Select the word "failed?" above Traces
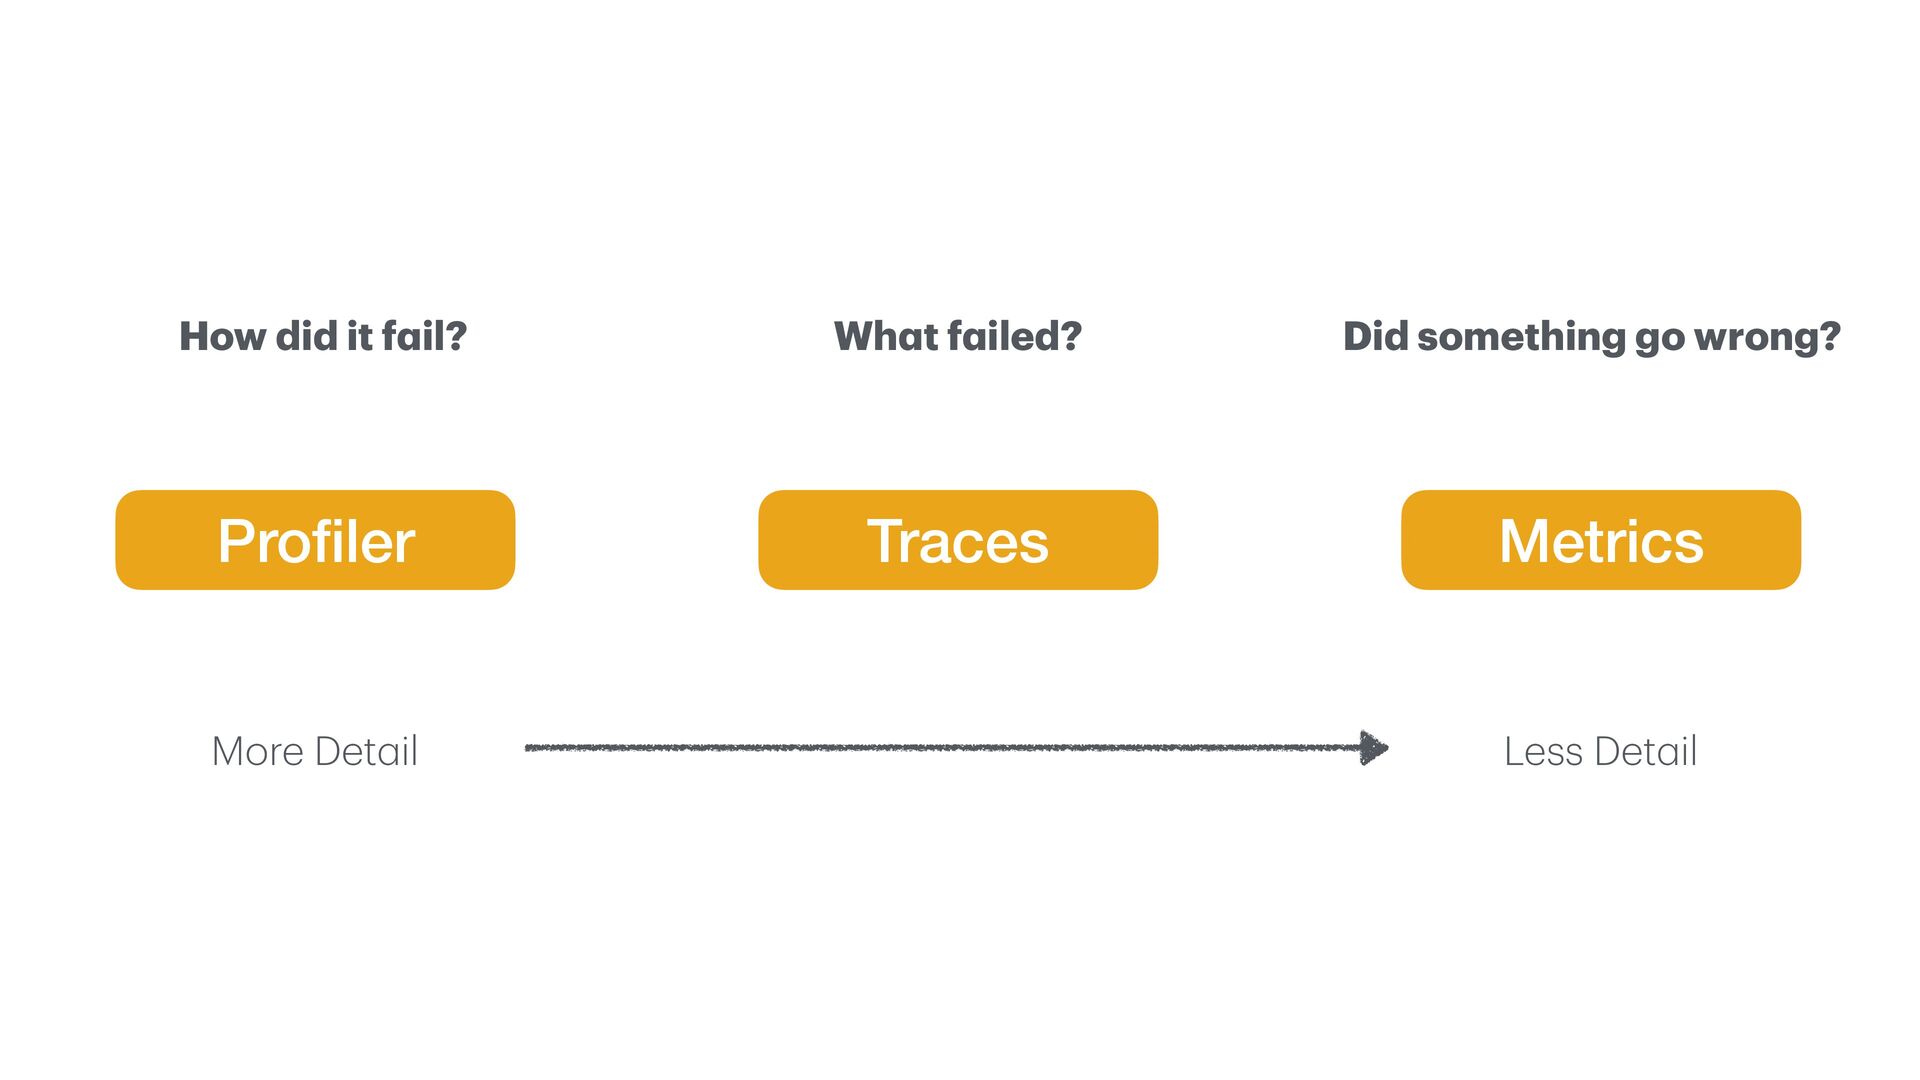Viewport: 1920px width, 1080px height. click(x=1014, y=337)
